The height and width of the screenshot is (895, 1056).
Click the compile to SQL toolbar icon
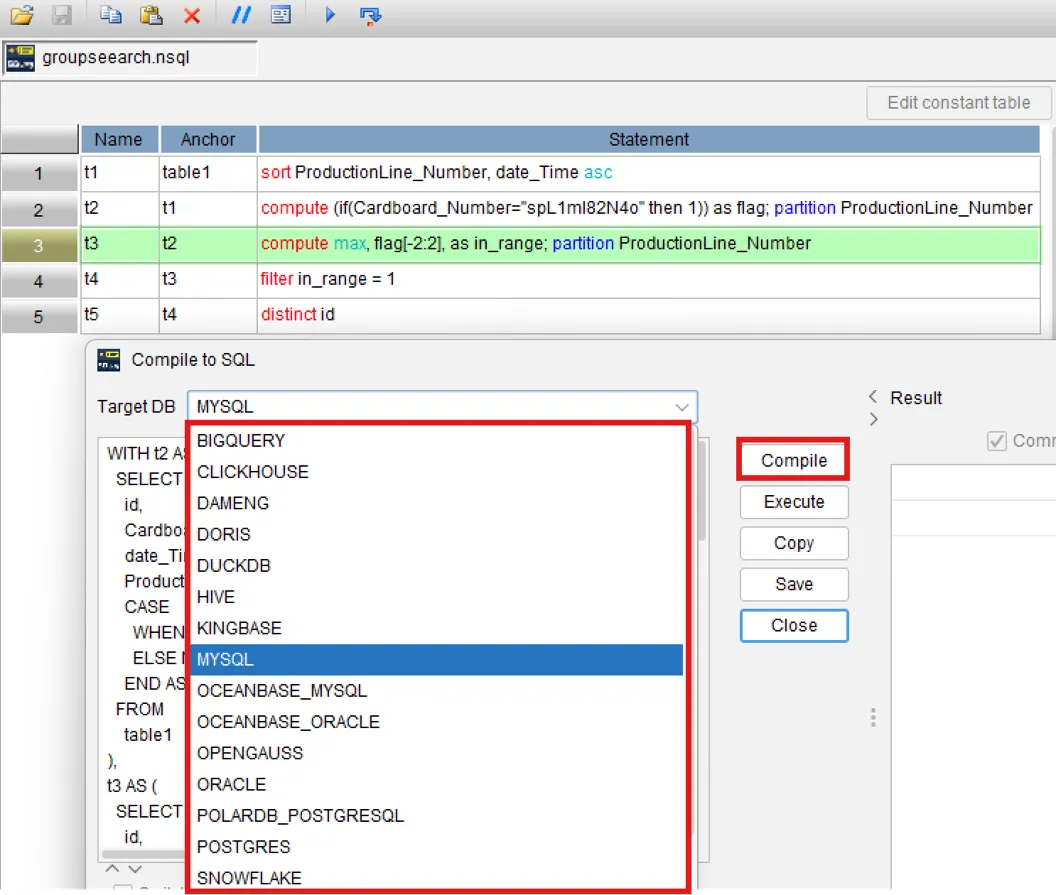pos(370,15)
